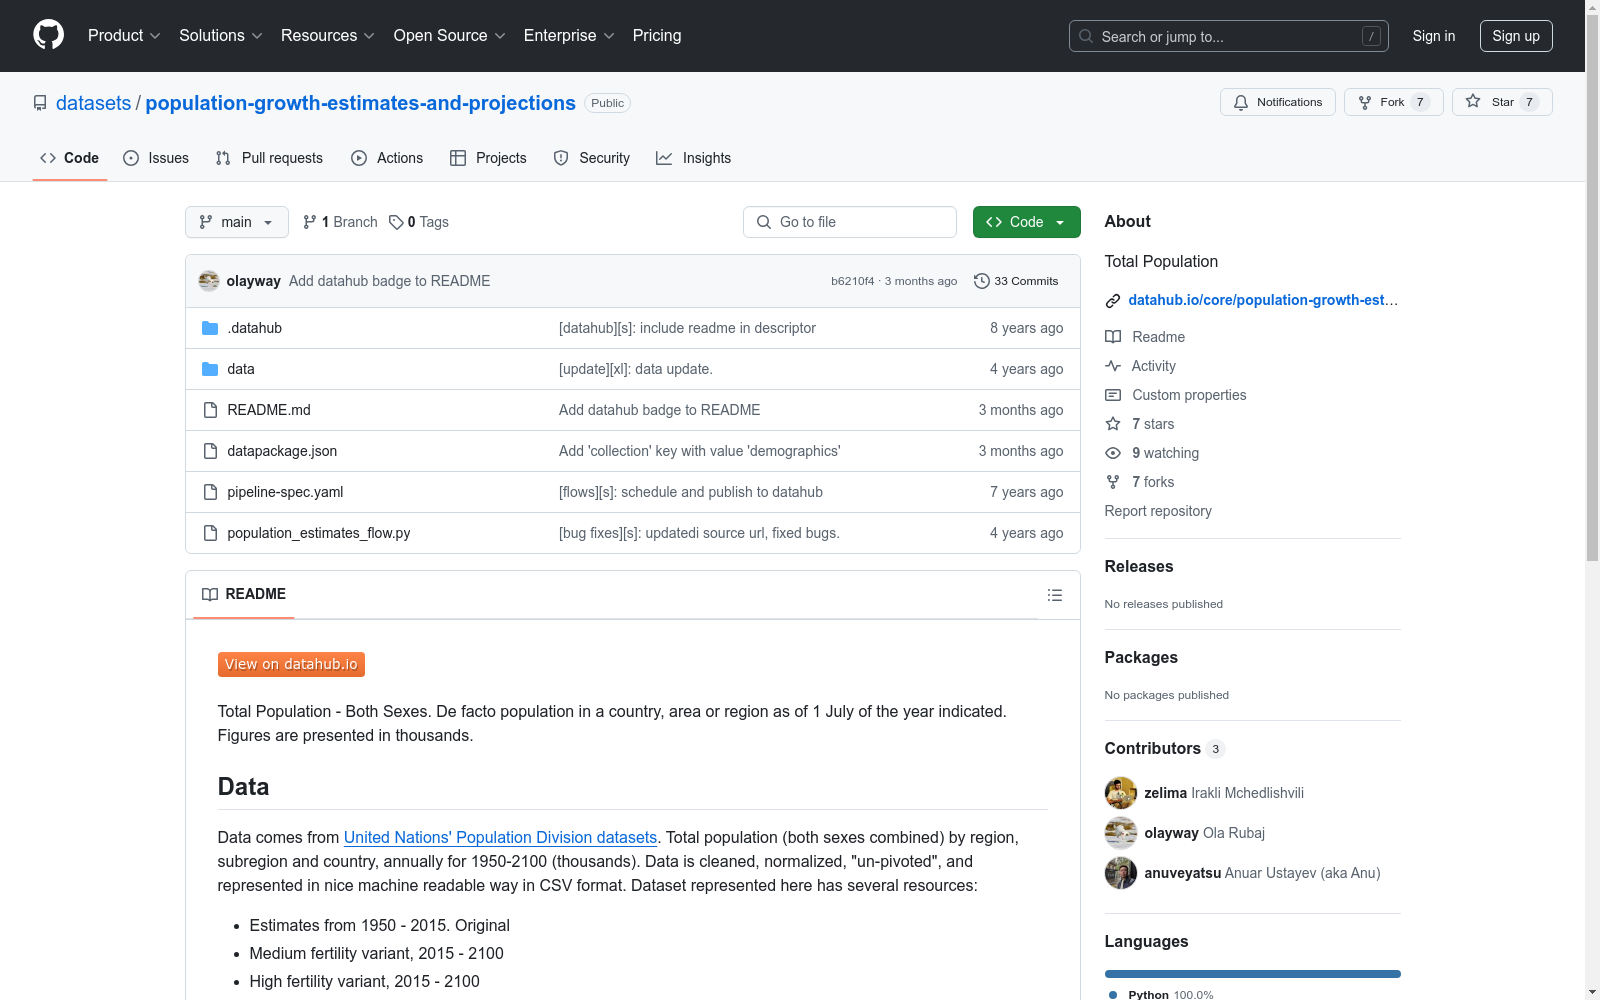This screenshot has width=1600, height=1000.
Task: Open the .datahub folder
Action: [254, 328]
